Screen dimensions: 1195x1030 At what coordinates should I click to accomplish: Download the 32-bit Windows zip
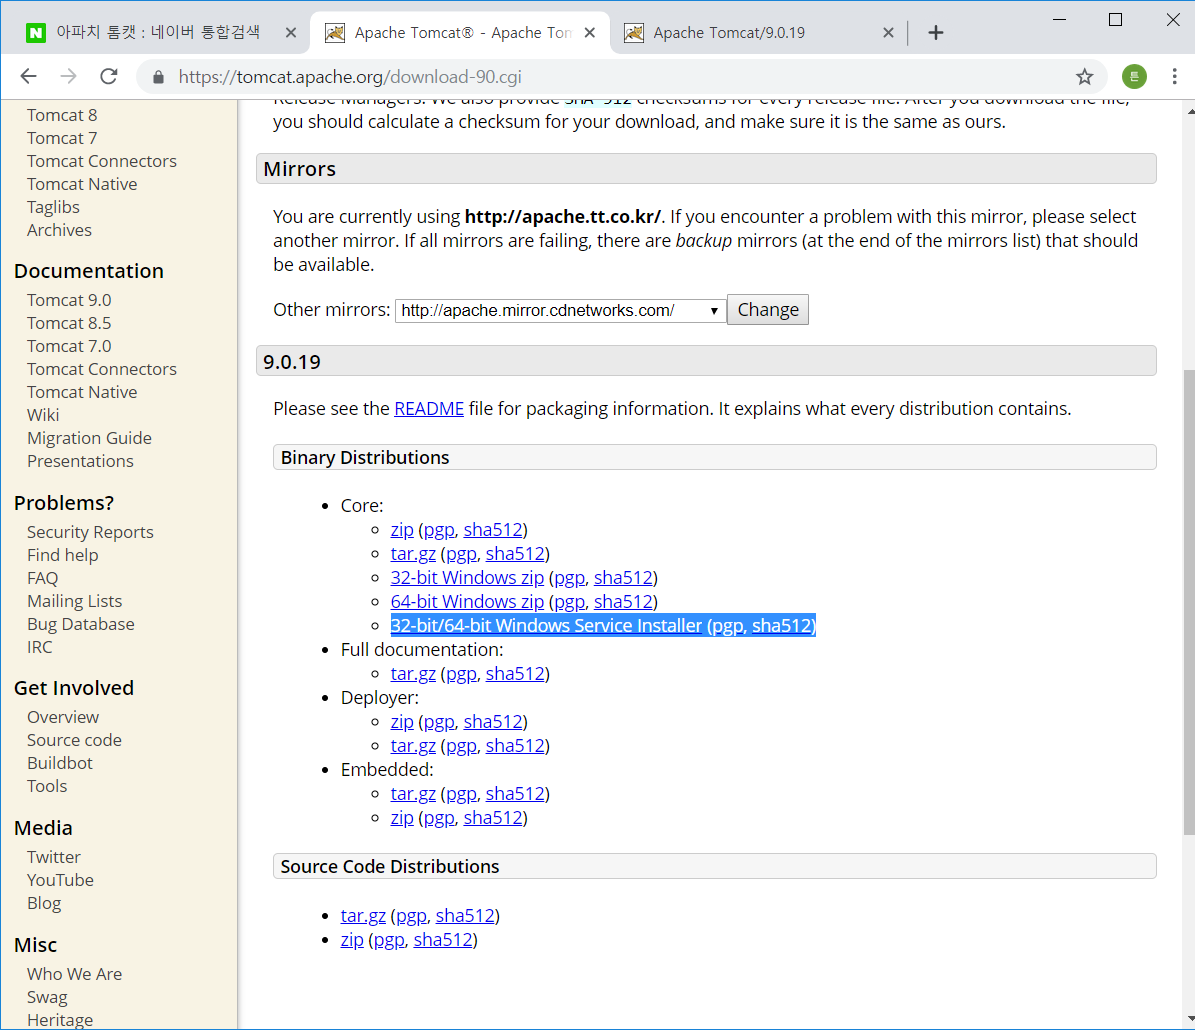coord(467,578)
